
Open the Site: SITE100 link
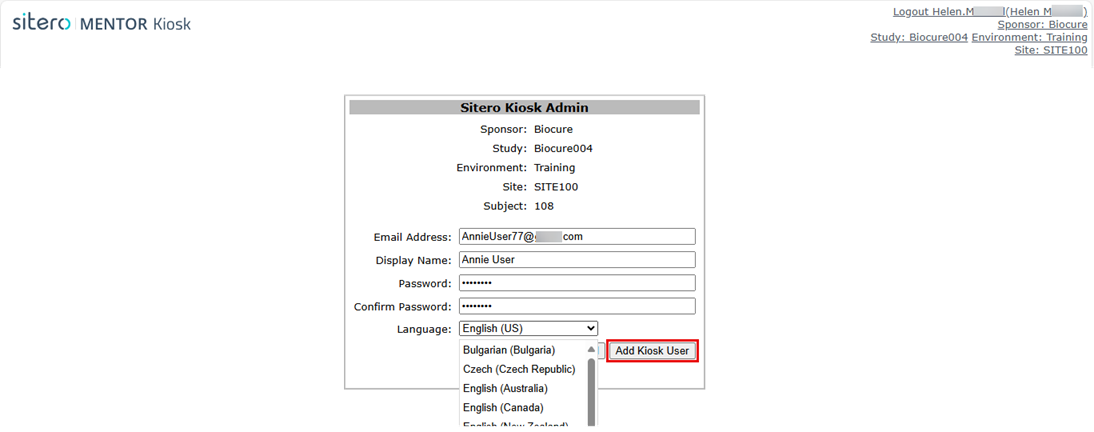point(1051,50)
